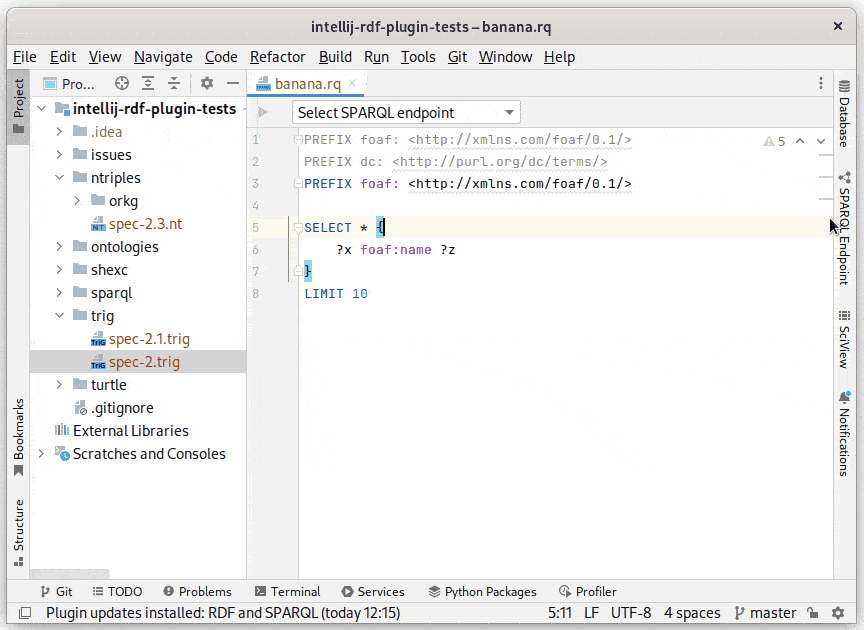
Task: Open the Services tool window
Action: pos(372,591)
